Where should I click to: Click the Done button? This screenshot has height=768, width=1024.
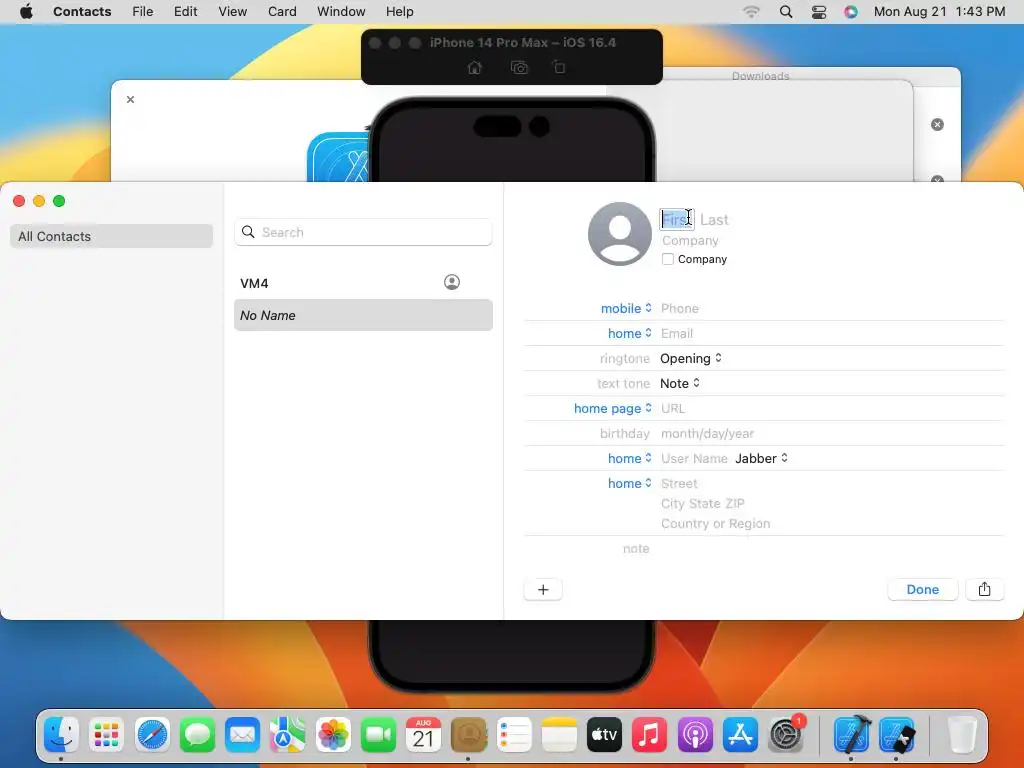[922, 589]
